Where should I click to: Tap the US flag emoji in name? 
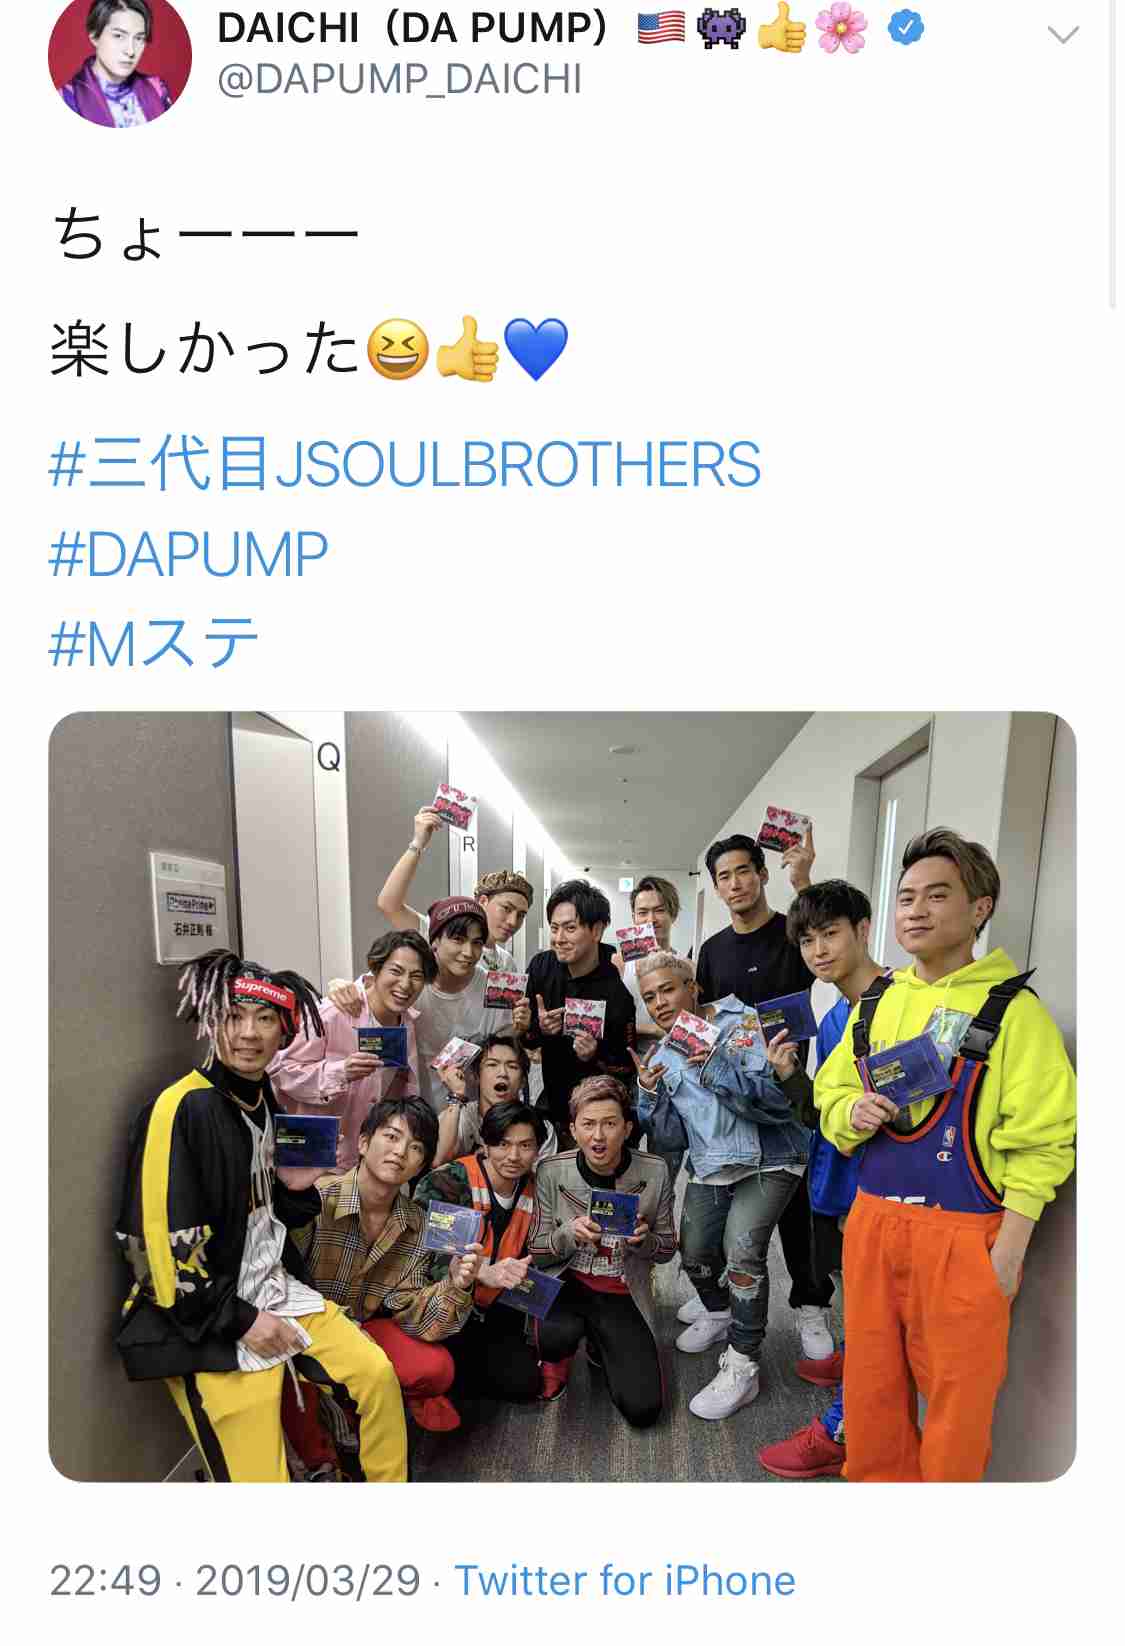(662, 29)
